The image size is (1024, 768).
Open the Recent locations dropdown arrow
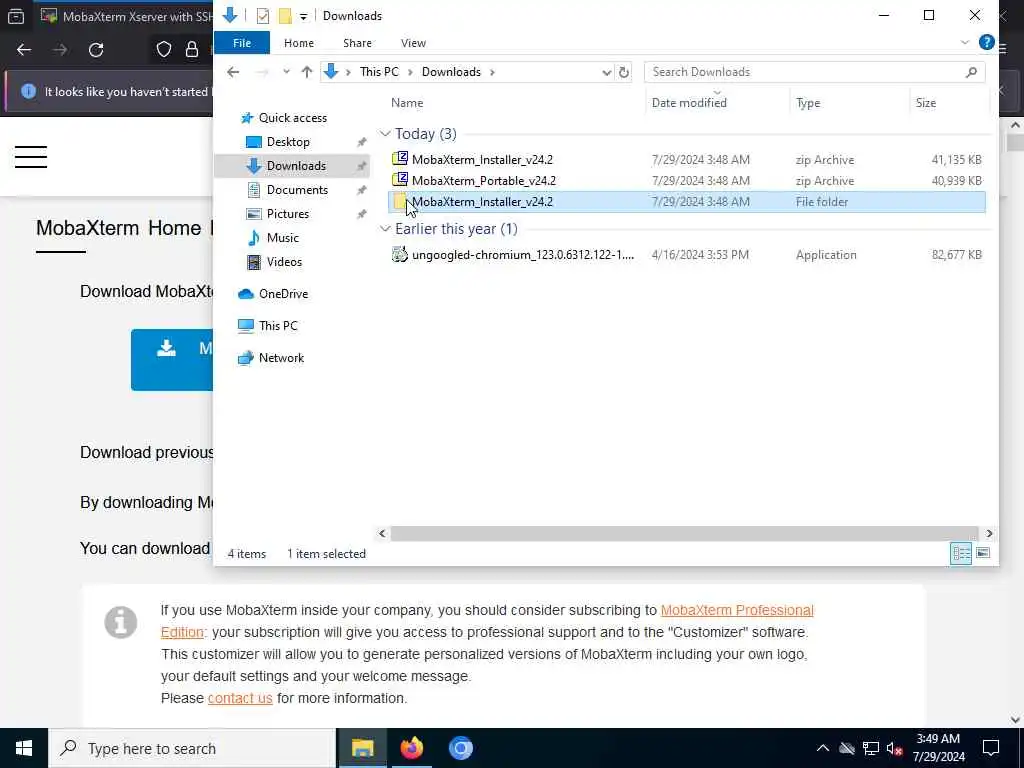(286, 72)
